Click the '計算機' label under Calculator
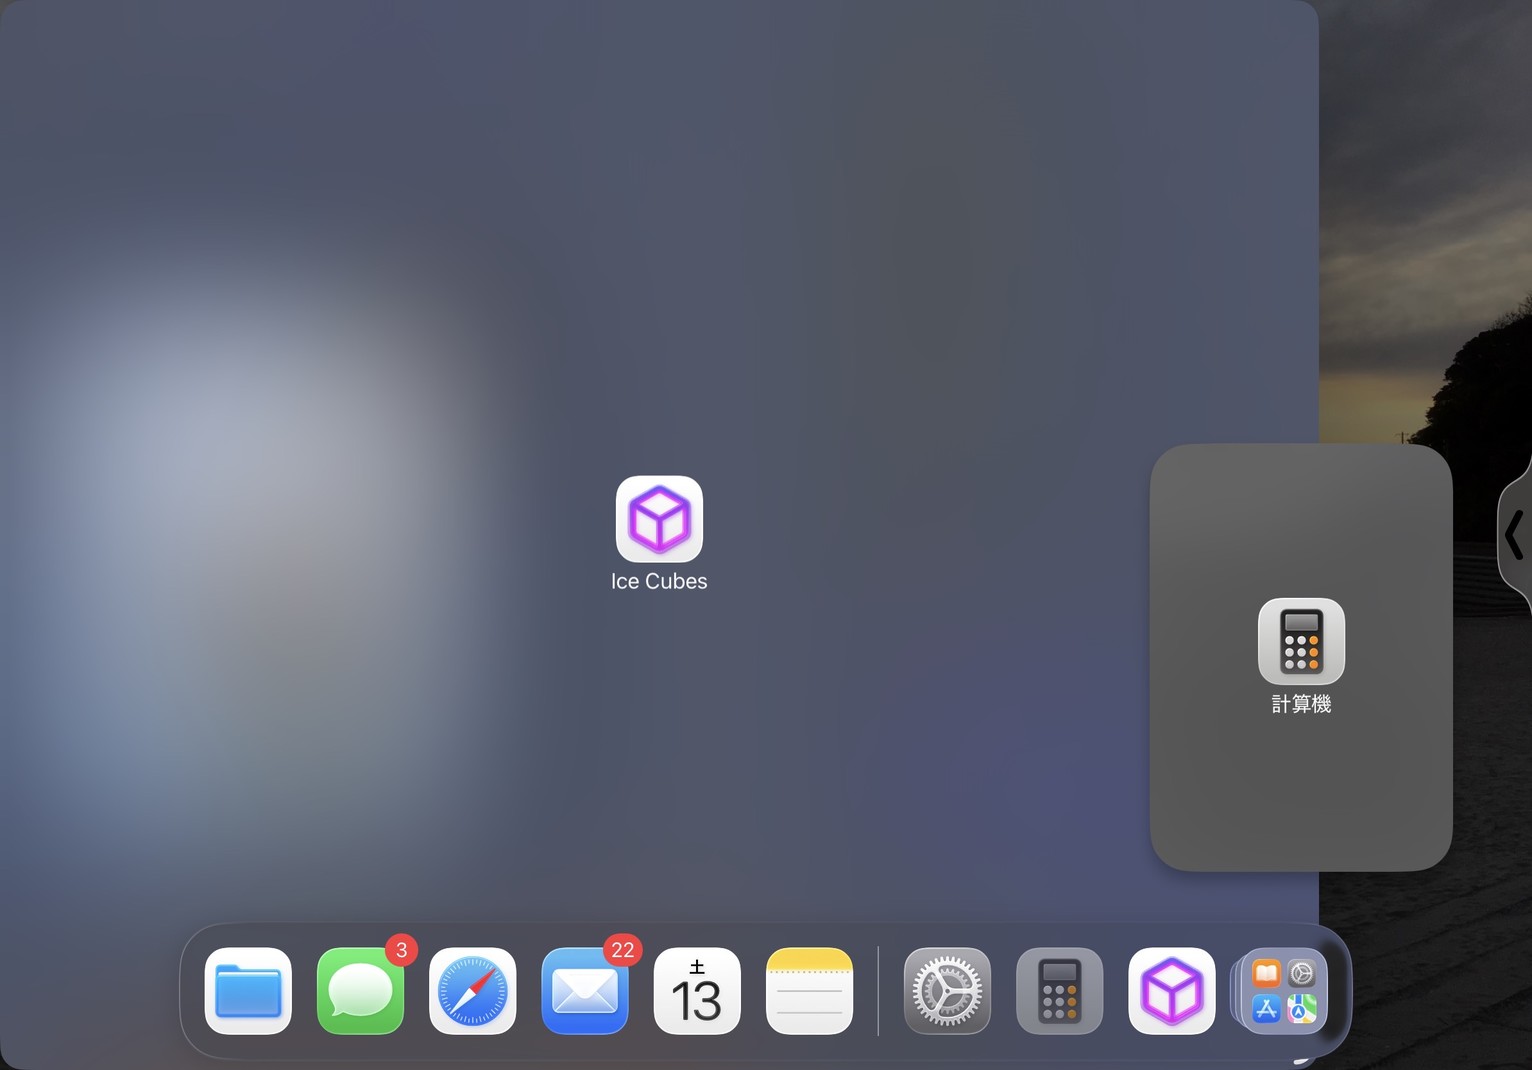Viewport: 1532px width, 1070px height. coord(1301,704)
